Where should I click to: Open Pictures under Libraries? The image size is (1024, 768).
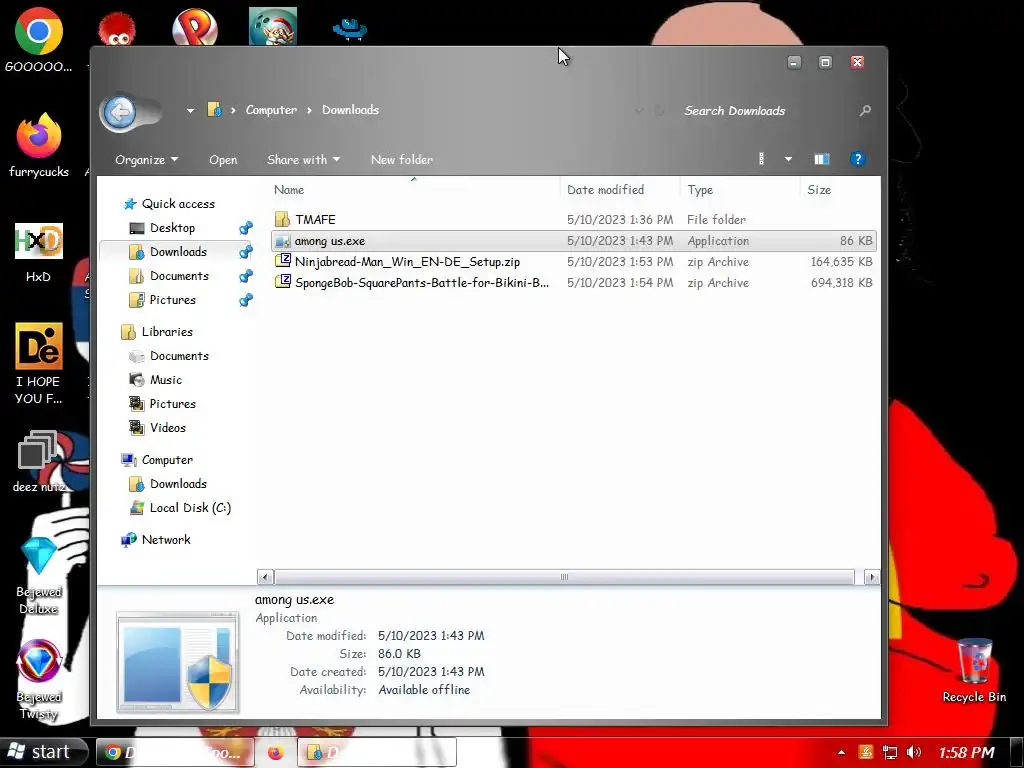(172, 404)
